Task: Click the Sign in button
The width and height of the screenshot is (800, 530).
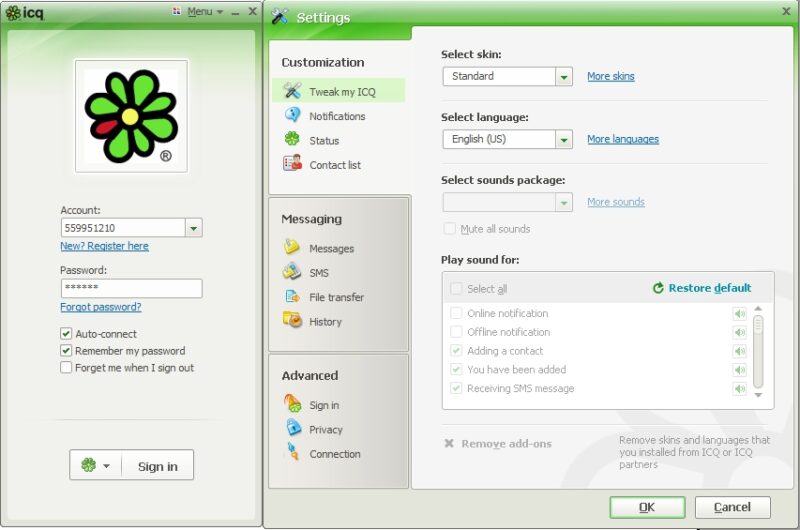Action: (x=157, y=466)
